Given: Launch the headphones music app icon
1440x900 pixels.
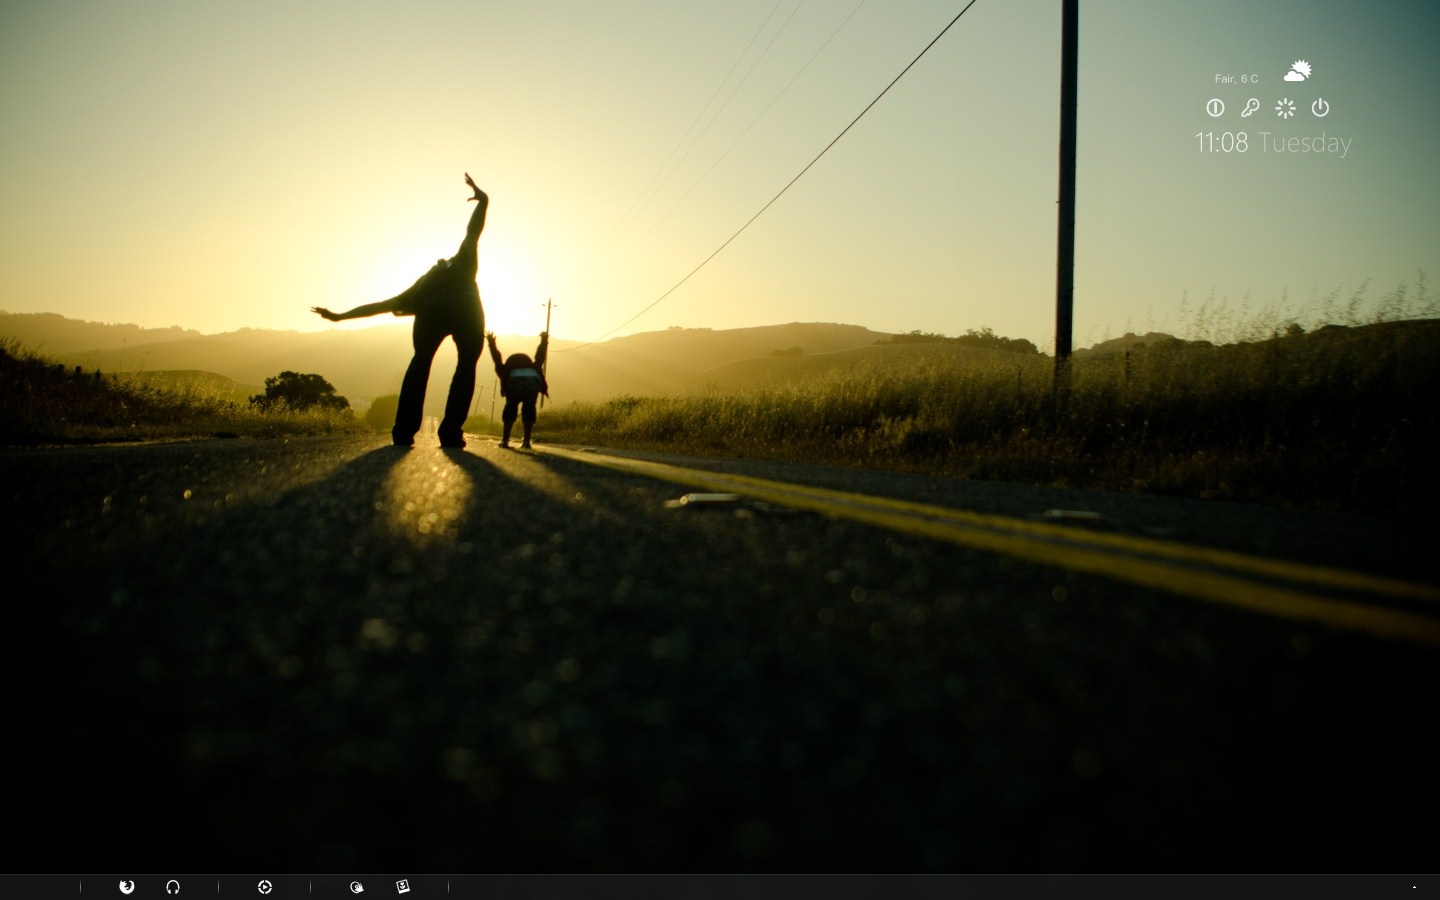Looking at the screenshot, I should pos(173,886).
